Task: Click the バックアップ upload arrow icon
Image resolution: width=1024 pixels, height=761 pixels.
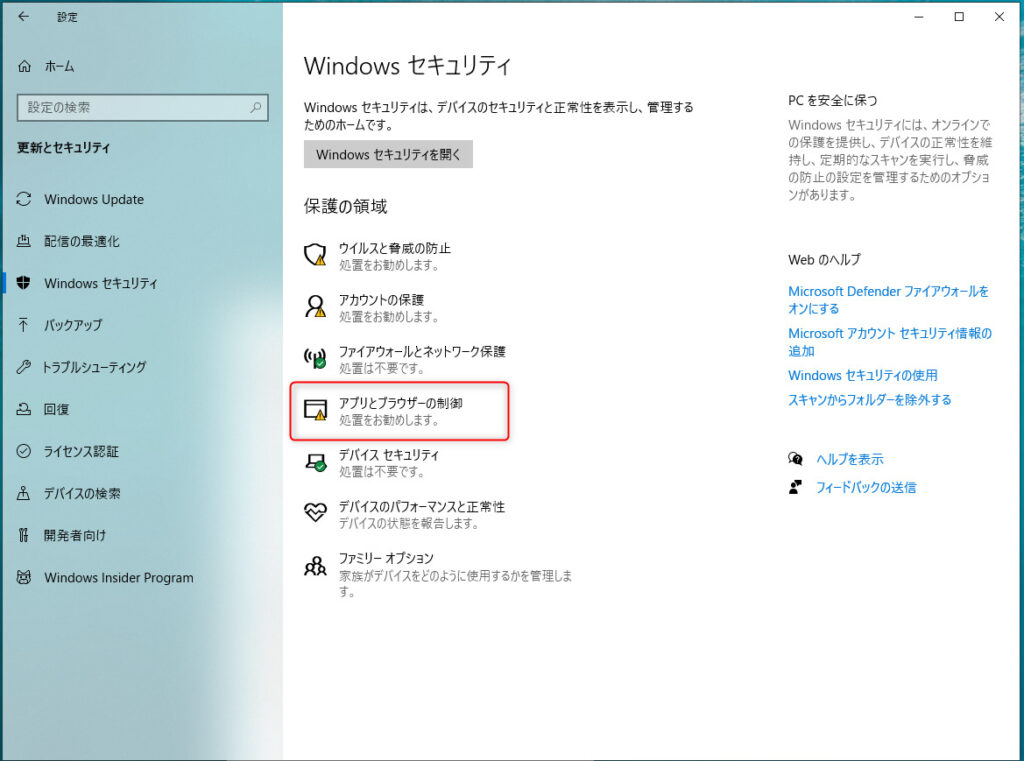Action: click(x=24, y=325)
